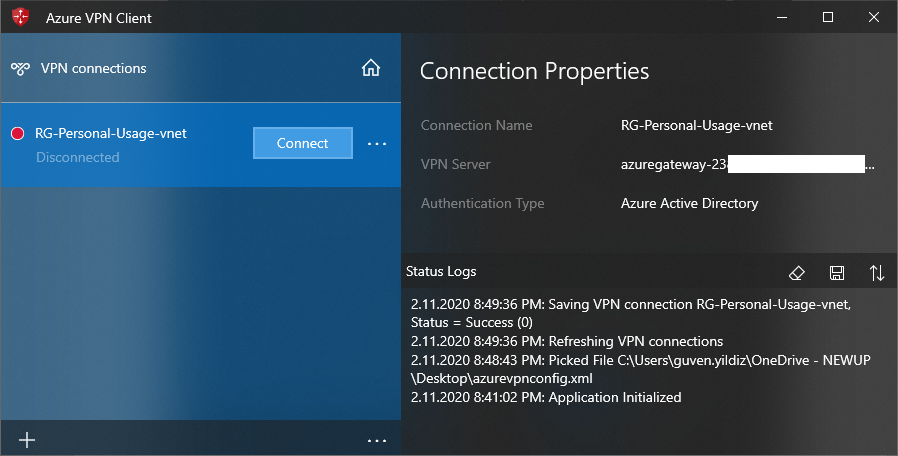Click the VPN connections network icon
The height and width of the screenshot is (456, 898).
(x=20, y=69)
